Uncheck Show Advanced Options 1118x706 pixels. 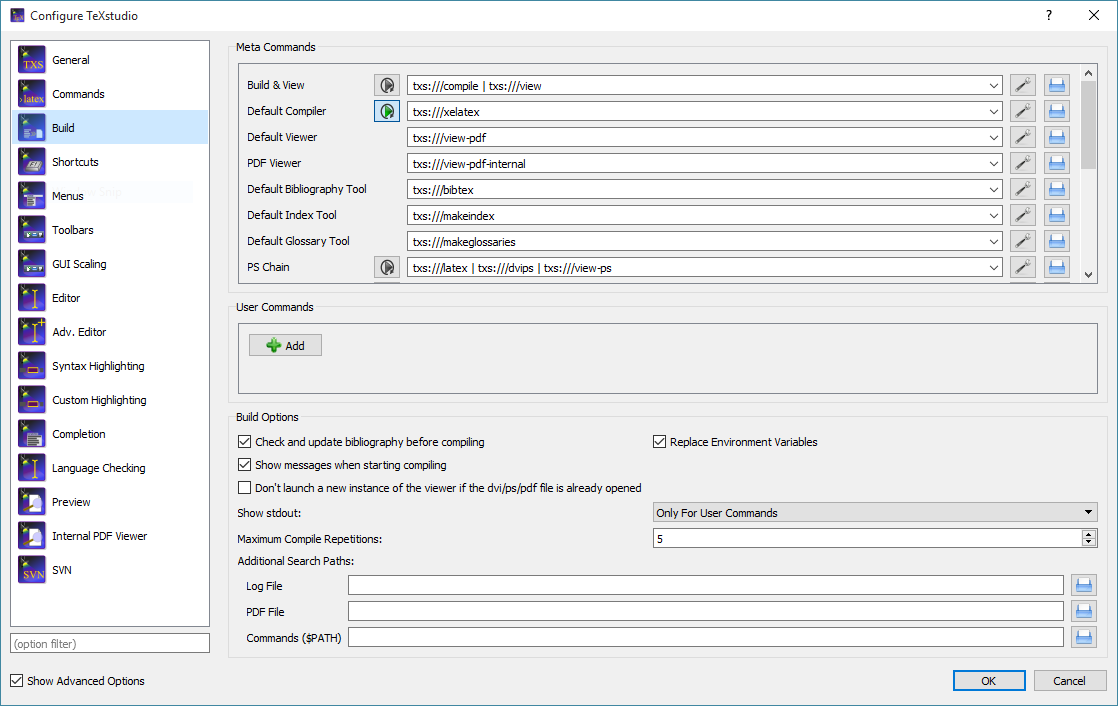coord(16,681)
